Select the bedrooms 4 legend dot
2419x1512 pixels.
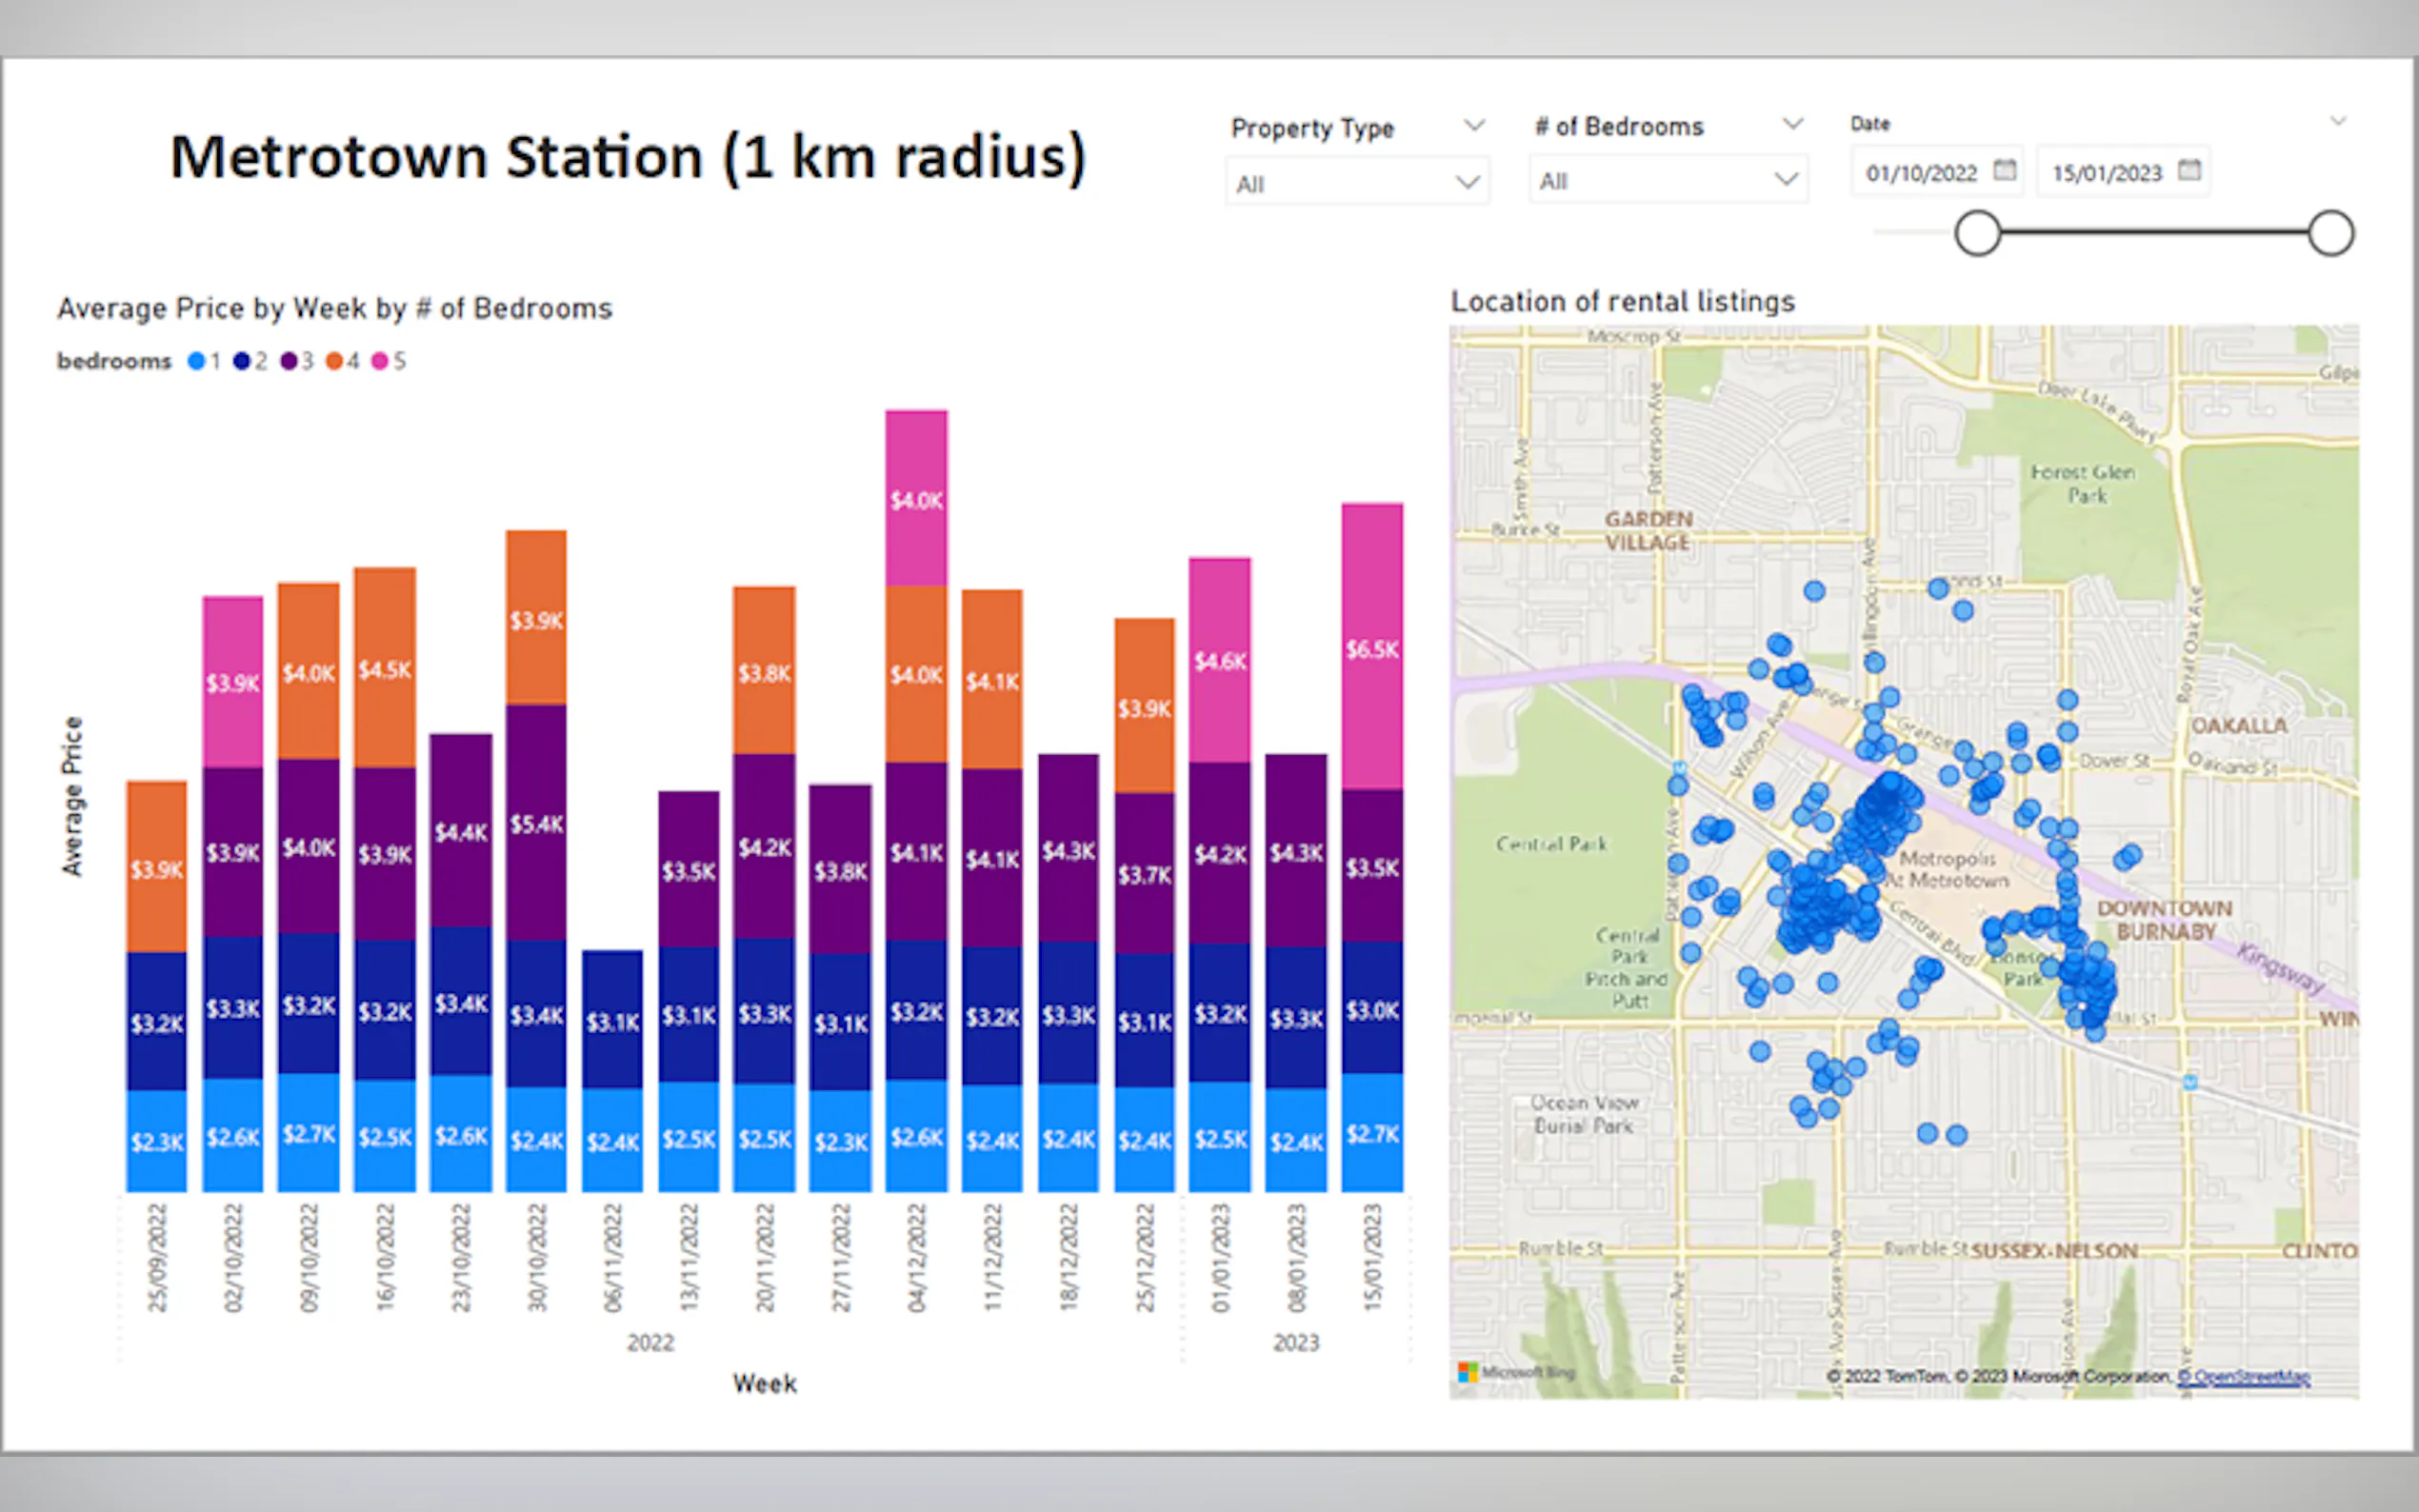click(334, 361)
